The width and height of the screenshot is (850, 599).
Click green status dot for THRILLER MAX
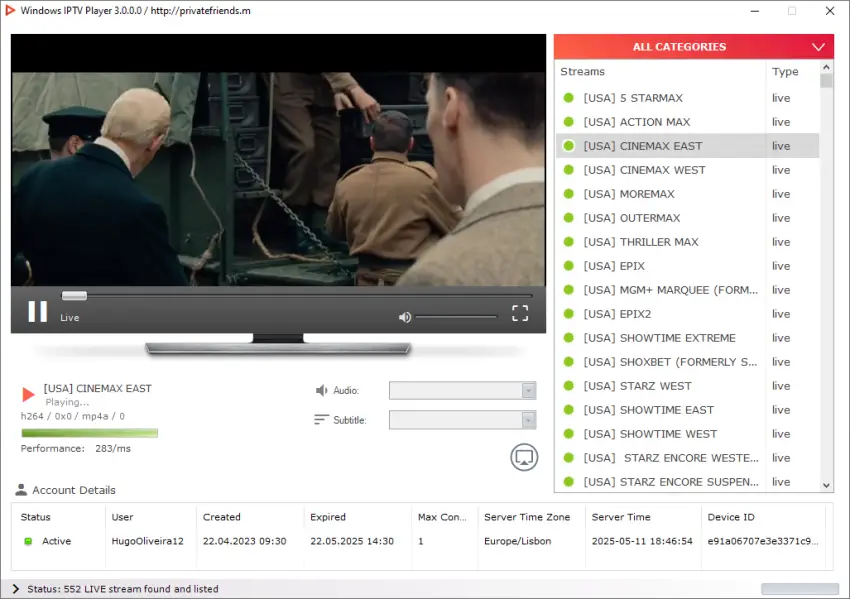tap(569, 242)
